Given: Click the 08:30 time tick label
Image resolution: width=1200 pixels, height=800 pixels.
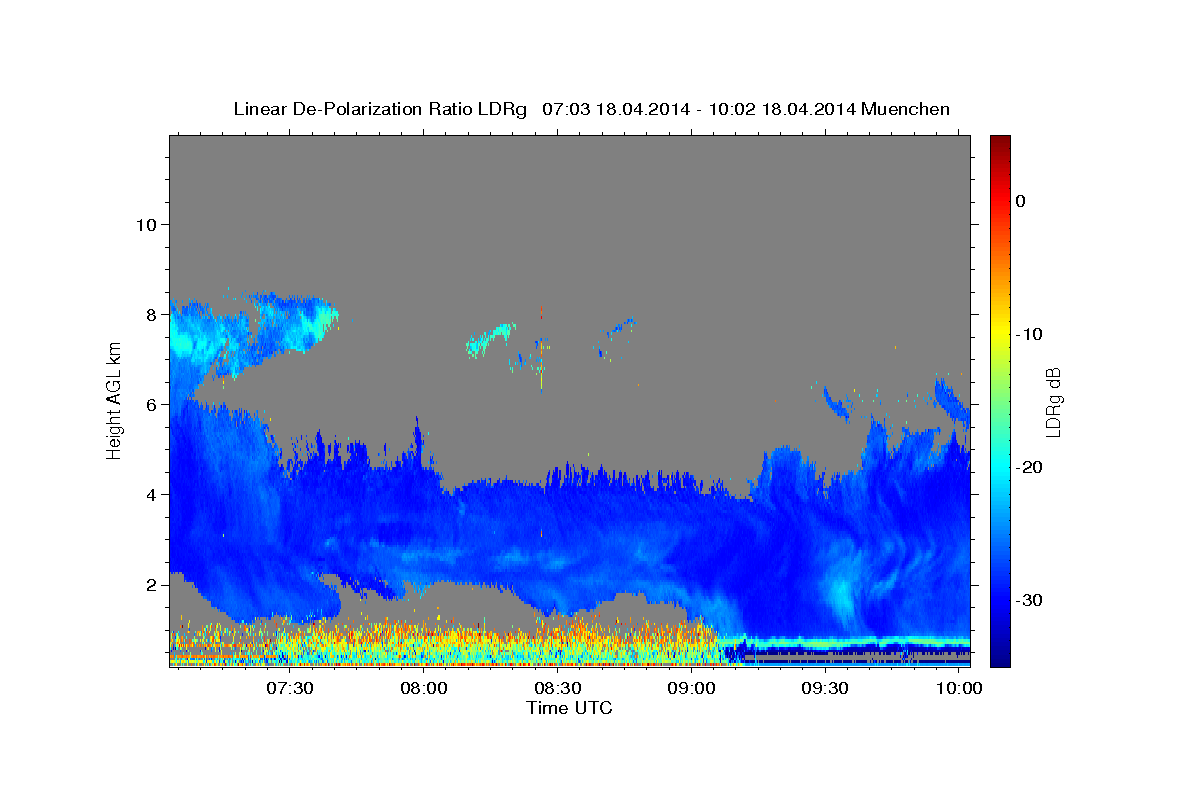Looking at the screenshot, I should [x=558, y=689].
